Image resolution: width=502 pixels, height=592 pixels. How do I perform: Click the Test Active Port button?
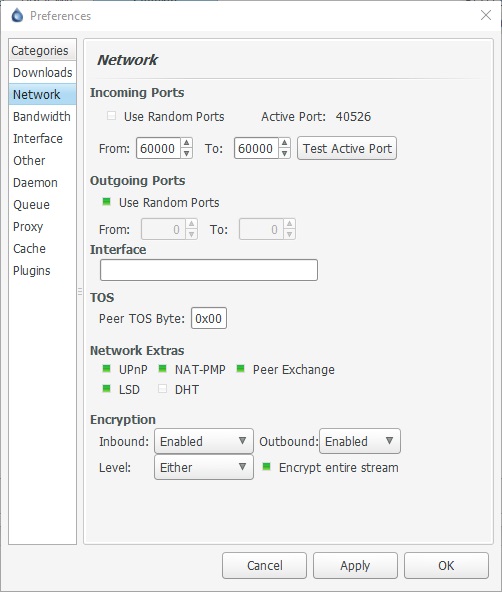pos(347,148)
